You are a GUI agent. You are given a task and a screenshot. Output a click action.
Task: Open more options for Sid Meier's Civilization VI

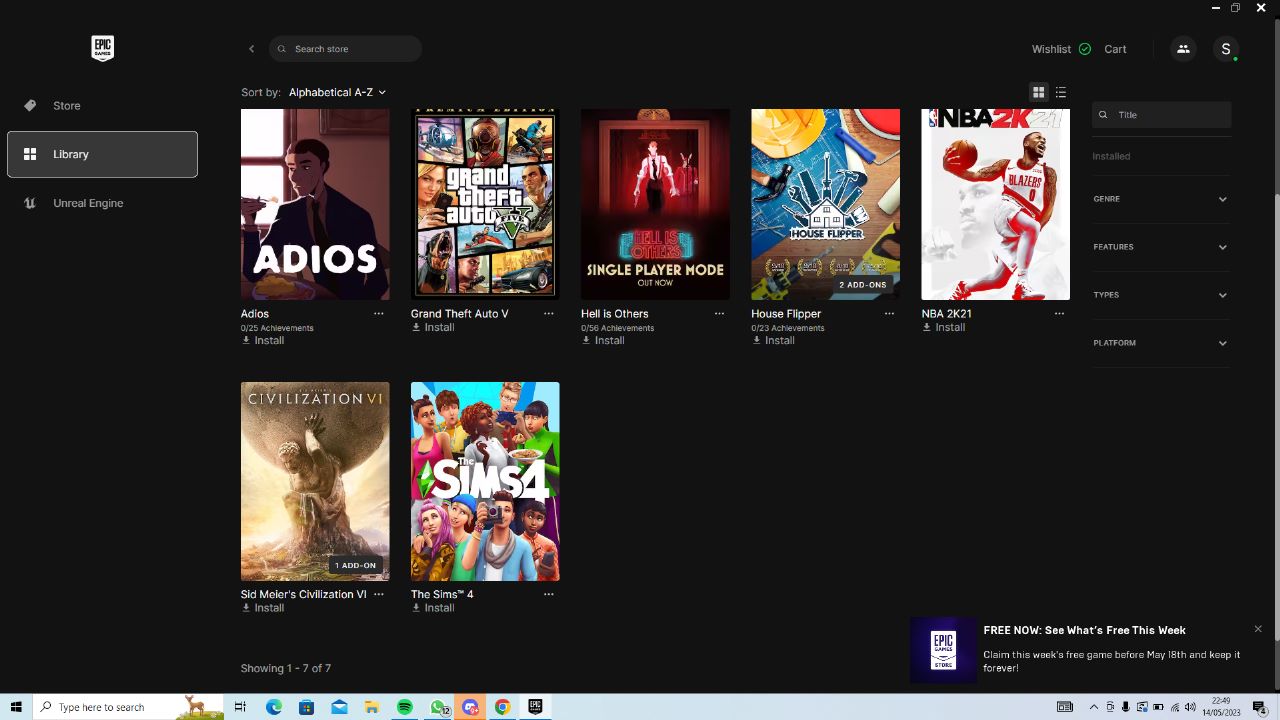click(x=379, y=594)
